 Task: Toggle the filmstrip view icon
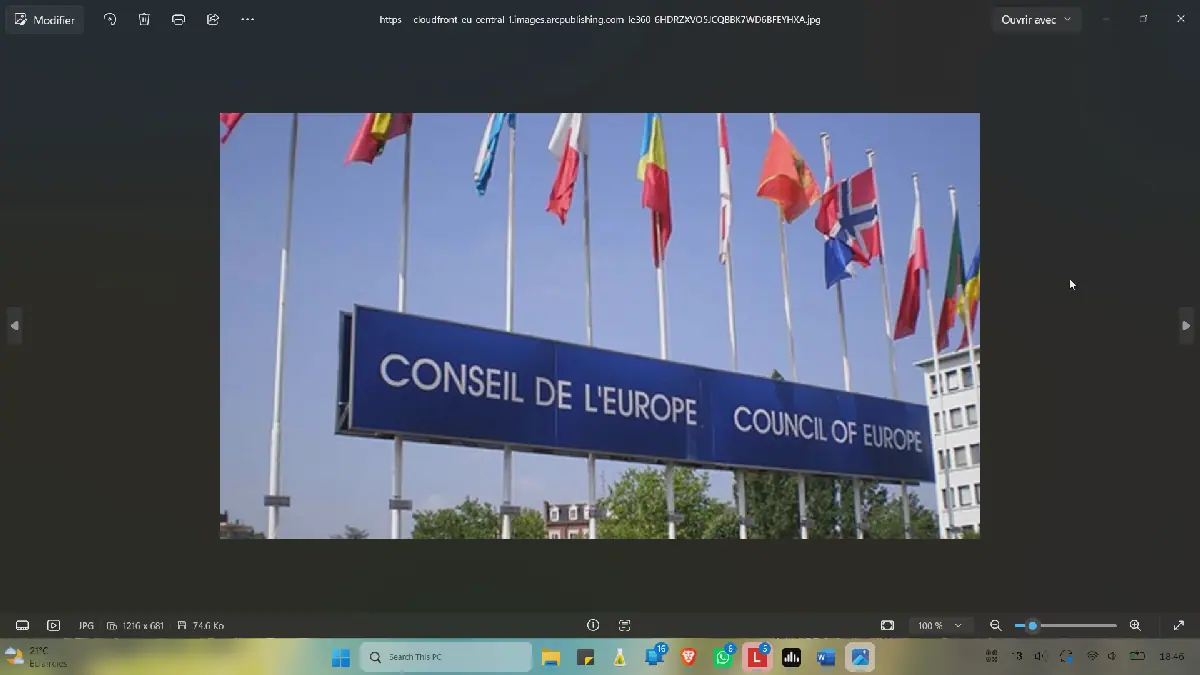22,626
